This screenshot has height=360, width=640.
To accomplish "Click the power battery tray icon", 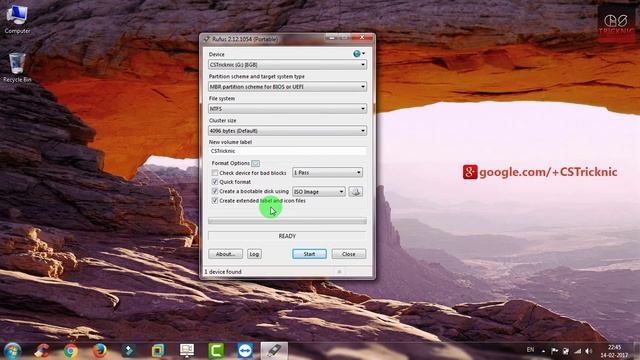I will pyautogui.click(x=566, y=351).
